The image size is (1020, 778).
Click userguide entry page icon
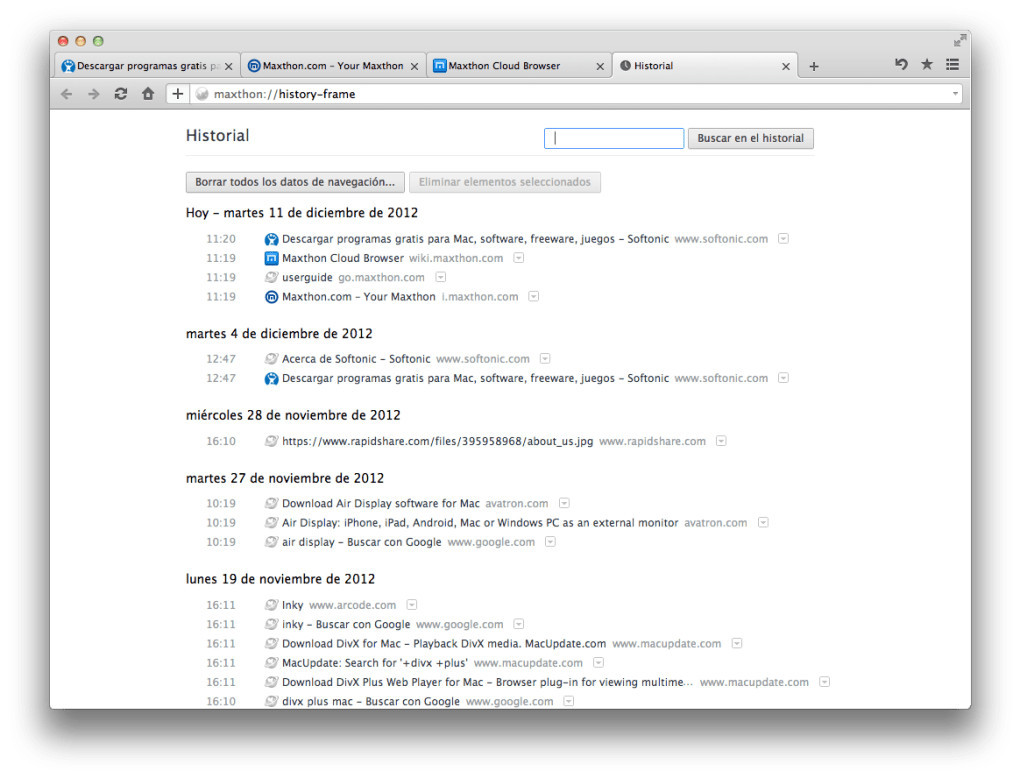[x=271, y=278]
